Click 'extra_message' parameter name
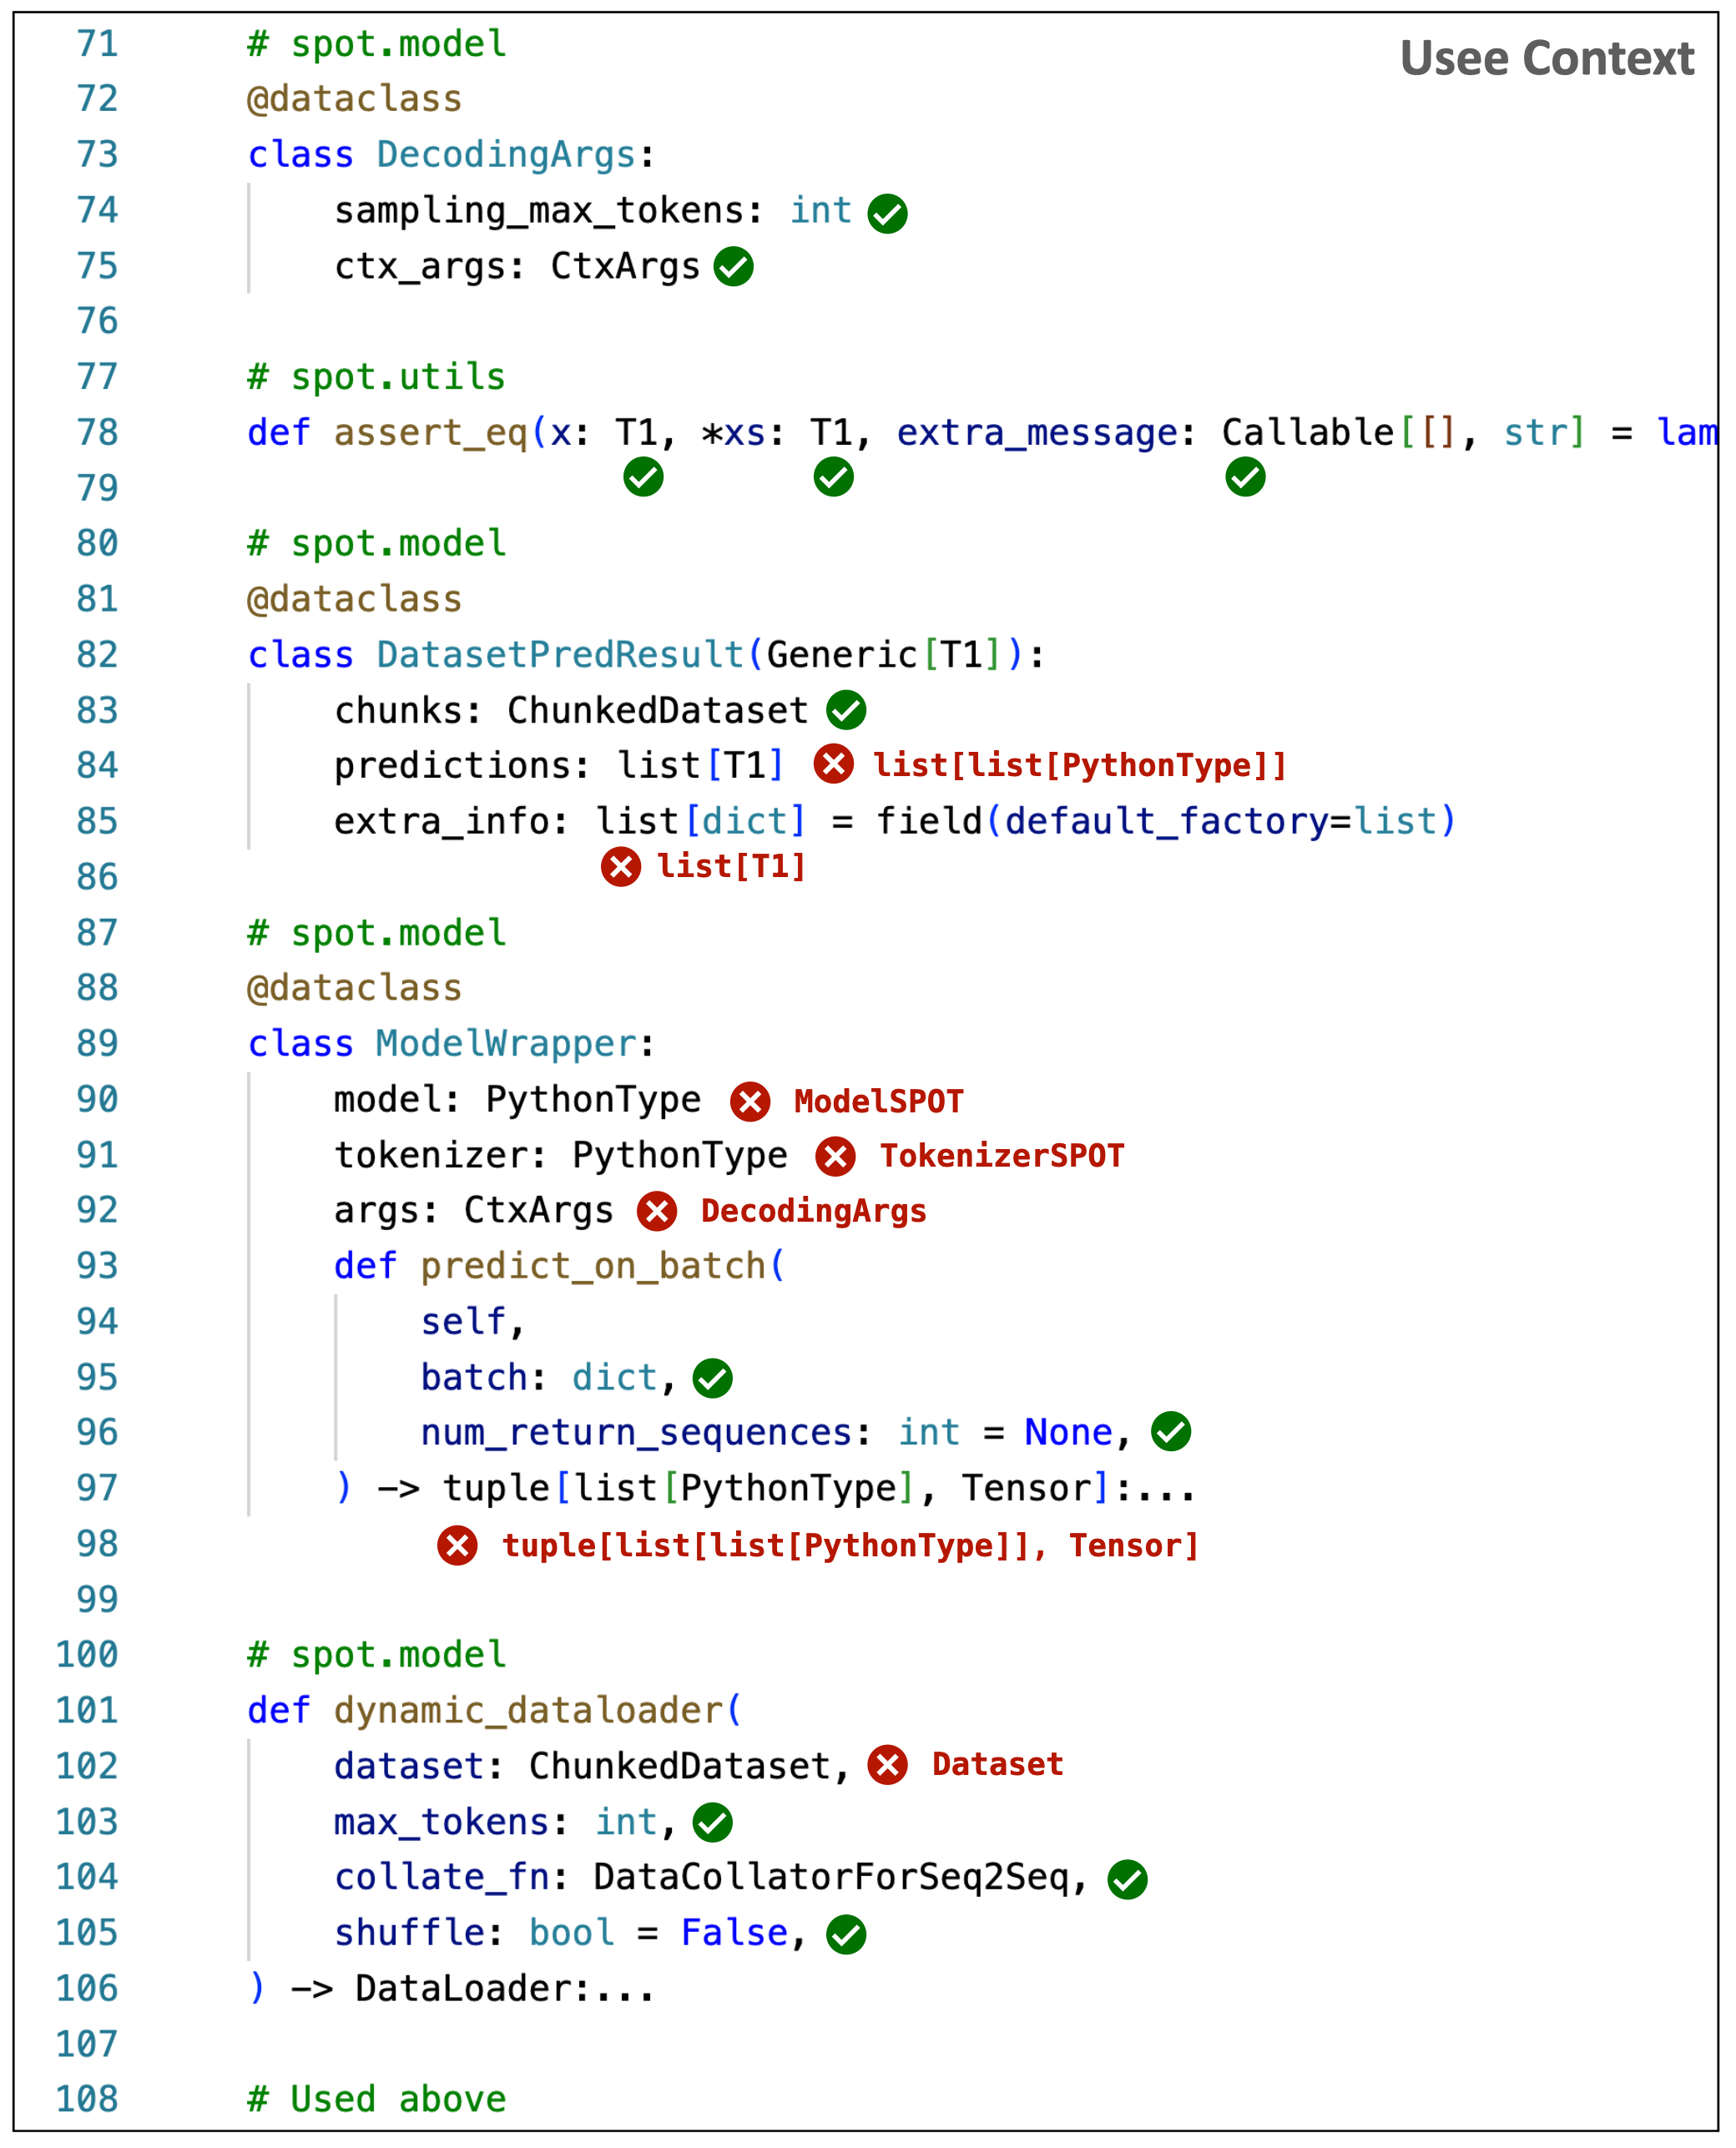The height and width of the screenshot is (2148, 1736). click(1038, 433)
